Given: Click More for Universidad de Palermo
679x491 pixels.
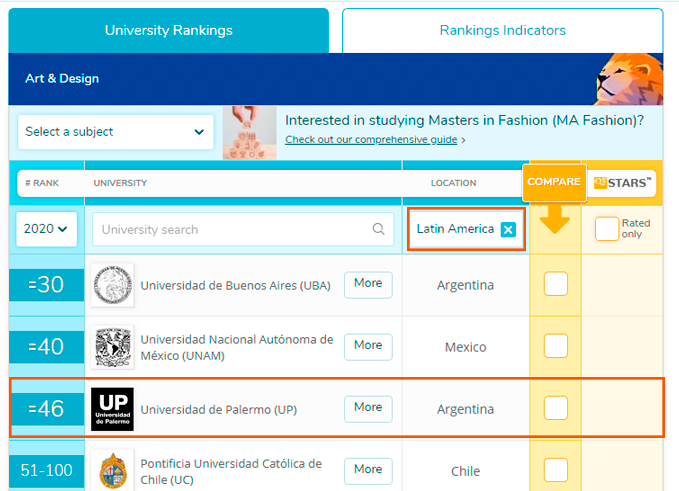Looking at the screenshot, I should [x=368, y=408].
